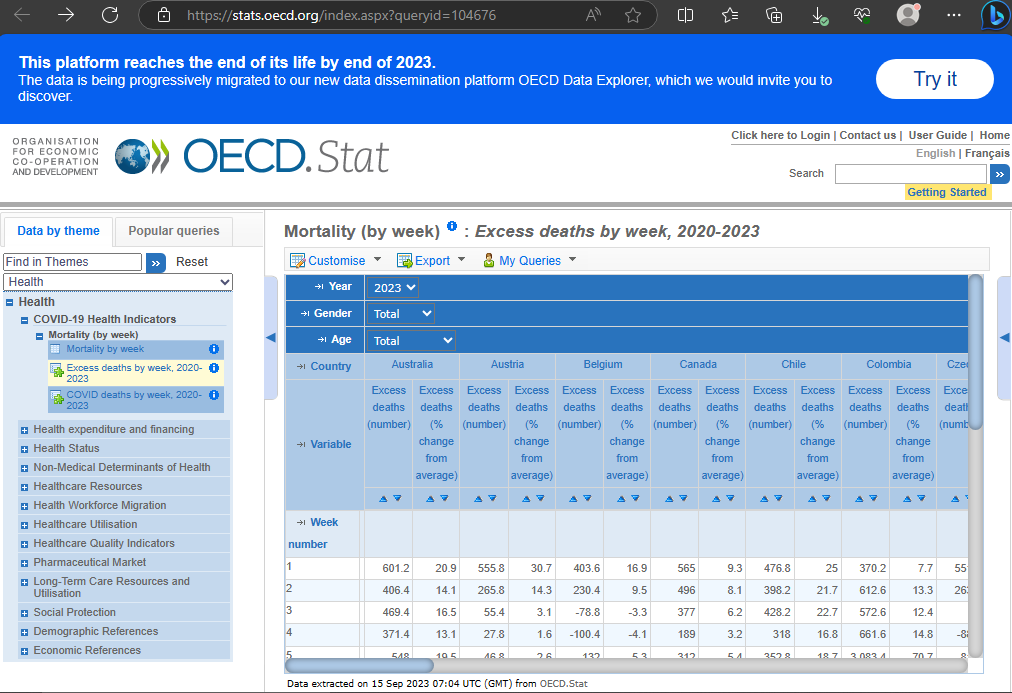The image size is (1012, 693).
Task: Go to Home link
Action: 994,135
